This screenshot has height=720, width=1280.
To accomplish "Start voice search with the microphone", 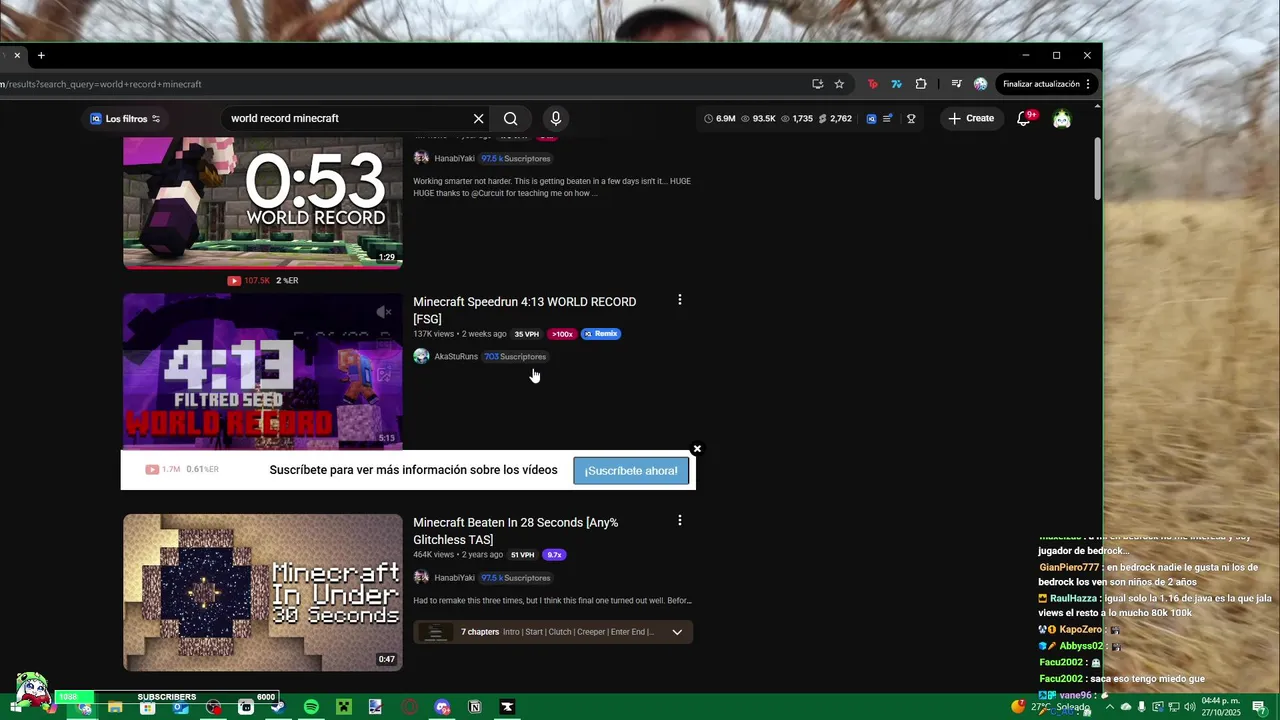I will 556,118.
